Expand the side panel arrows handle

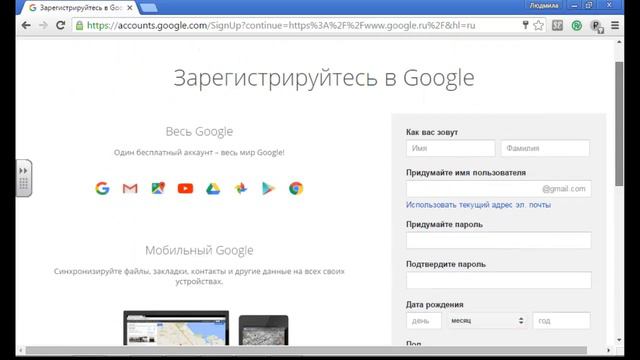click(x=23, y=171)
